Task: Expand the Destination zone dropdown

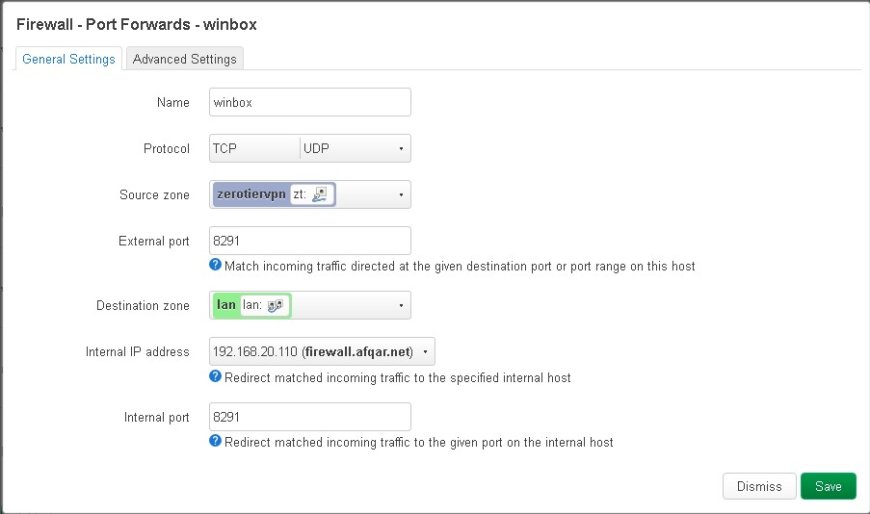Action: pyautogui.click(x=401, y=305)
